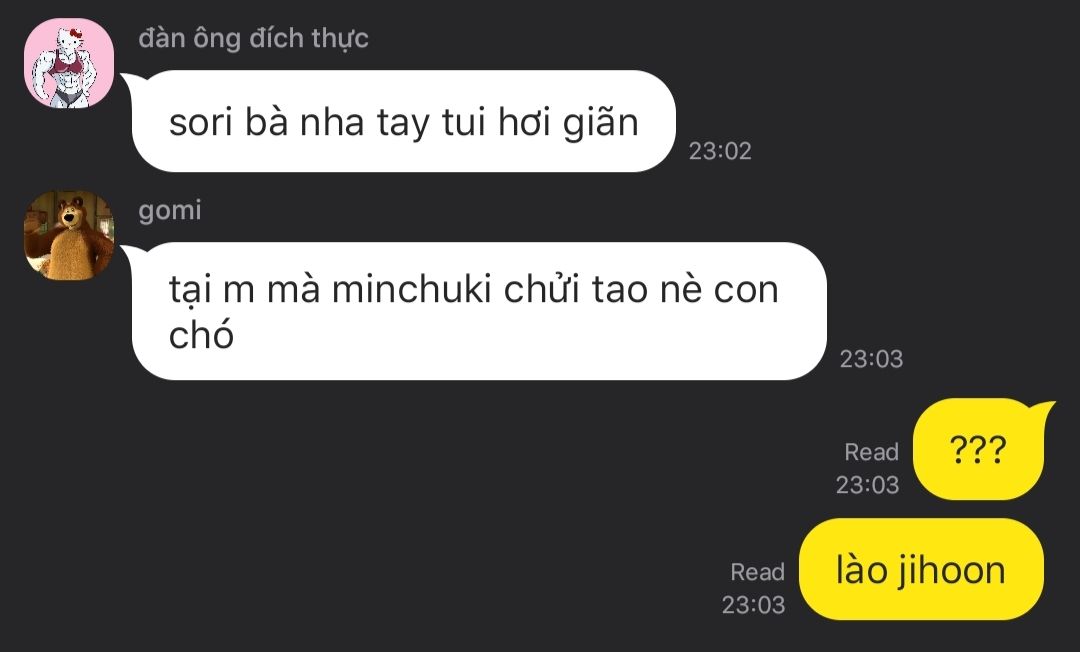Click the 23:03 timestamp beside gomi's message
This screenshot has width=1080, height=652.
tap(871, 359)
